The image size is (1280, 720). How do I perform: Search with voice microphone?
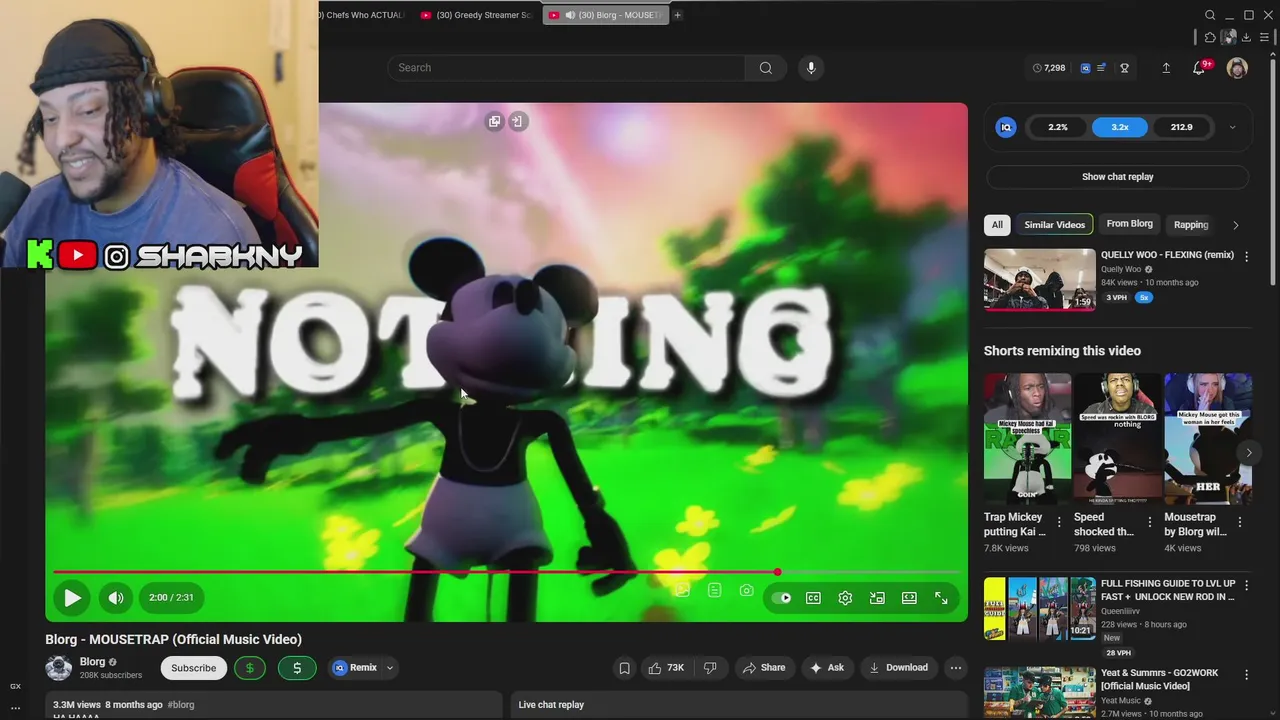(x=811, y=68)
